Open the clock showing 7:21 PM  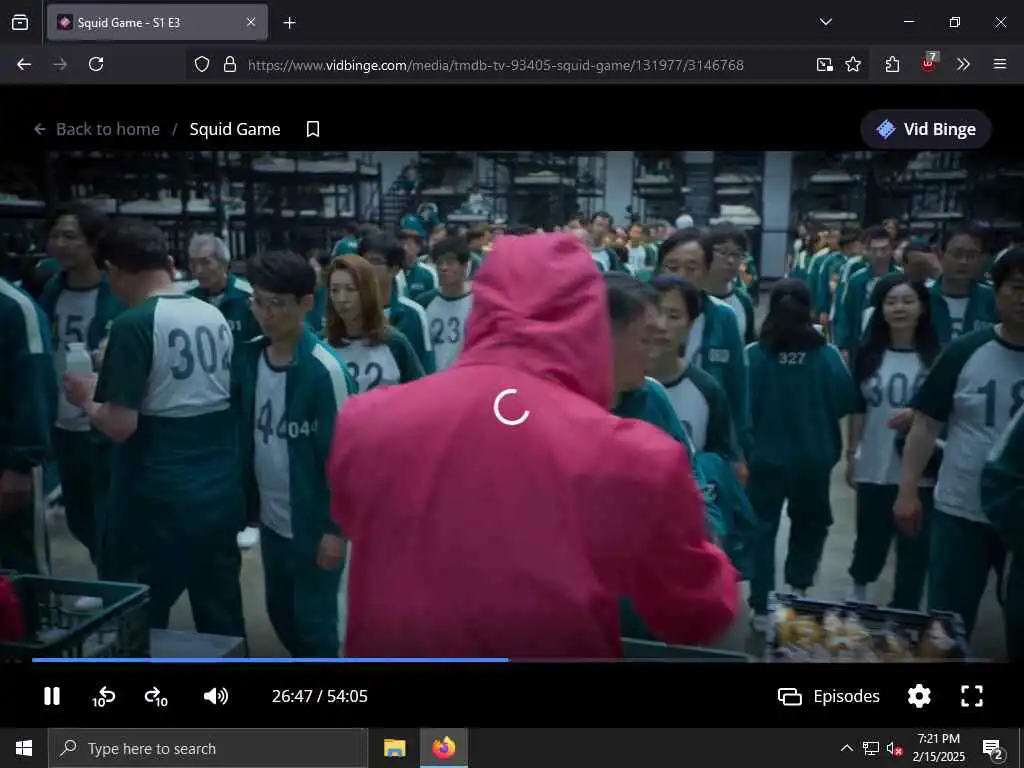pyautogui.click(x=938, y=748)
